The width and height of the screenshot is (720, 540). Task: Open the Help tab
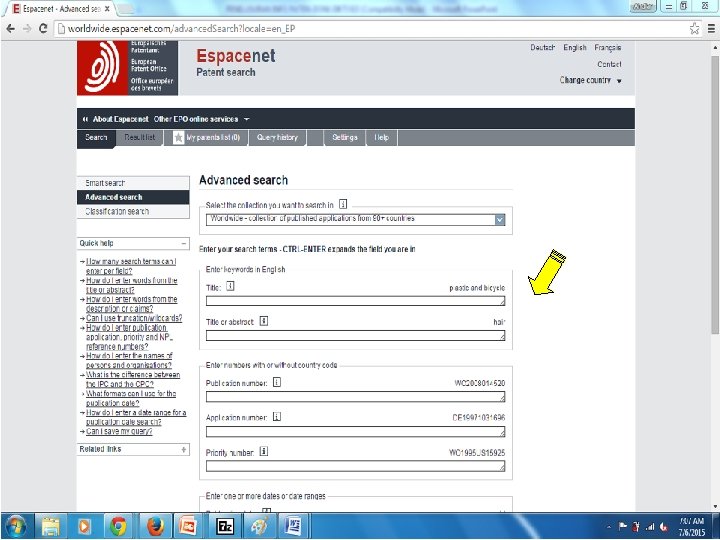click(x=382, y=137)
